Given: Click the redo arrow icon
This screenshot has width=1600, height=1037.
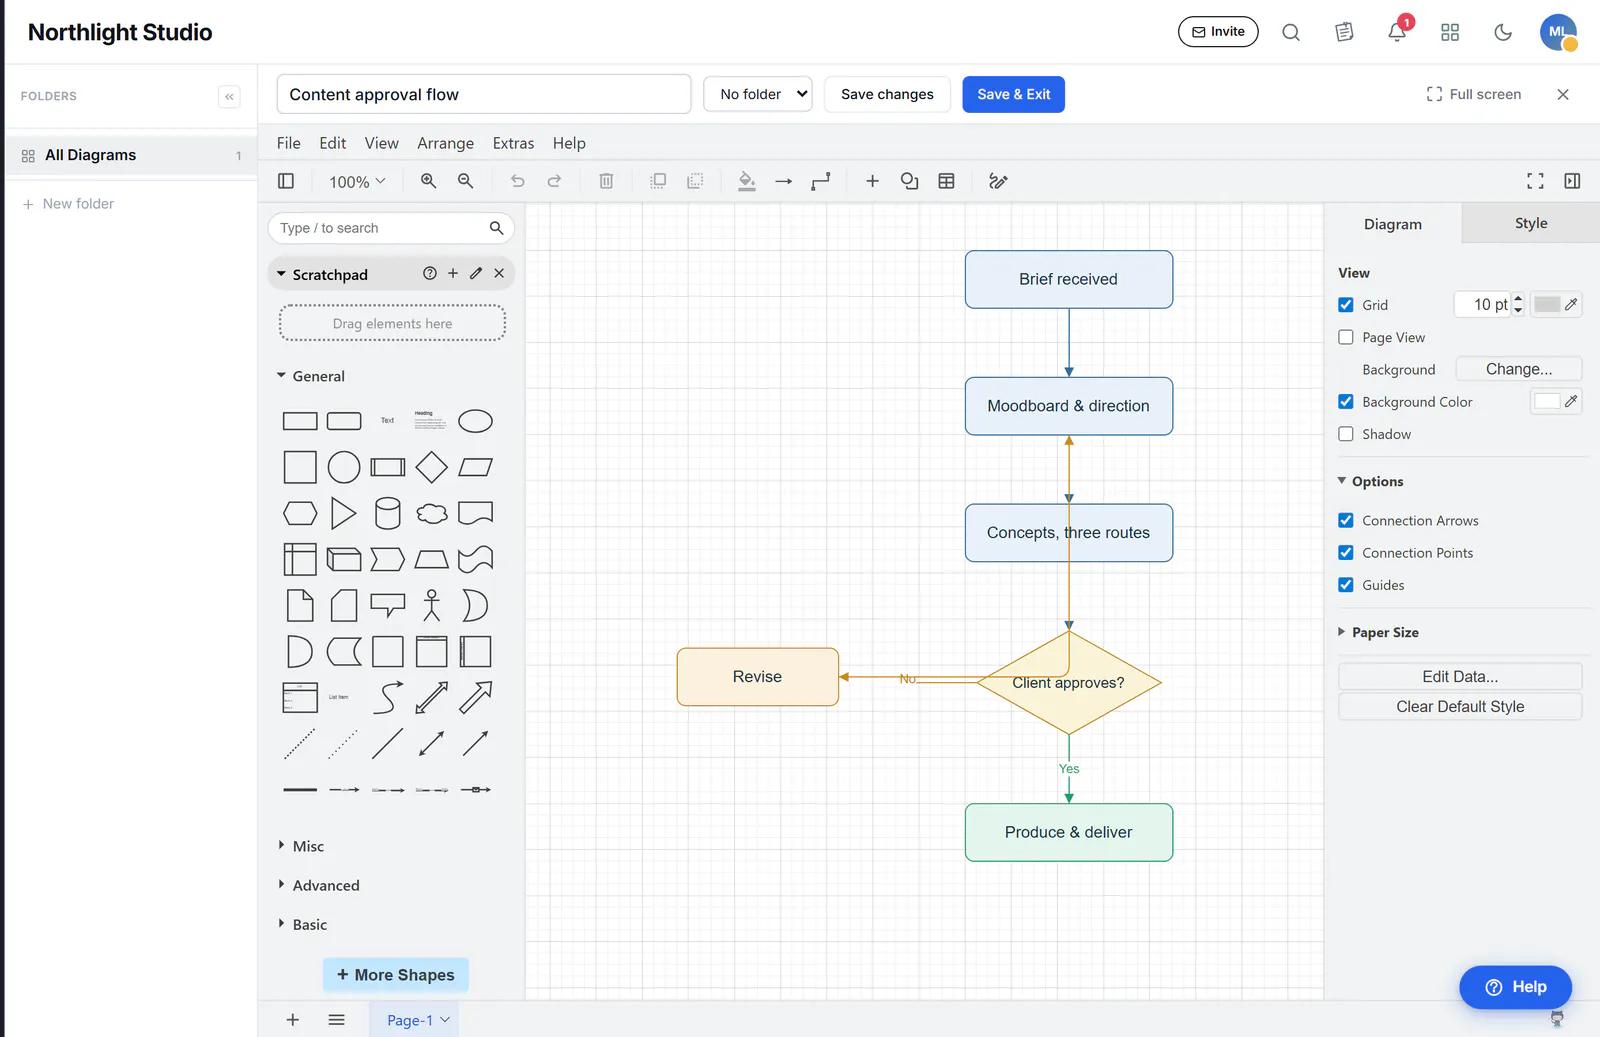Looking at the screenshot, I should [554, 181].
